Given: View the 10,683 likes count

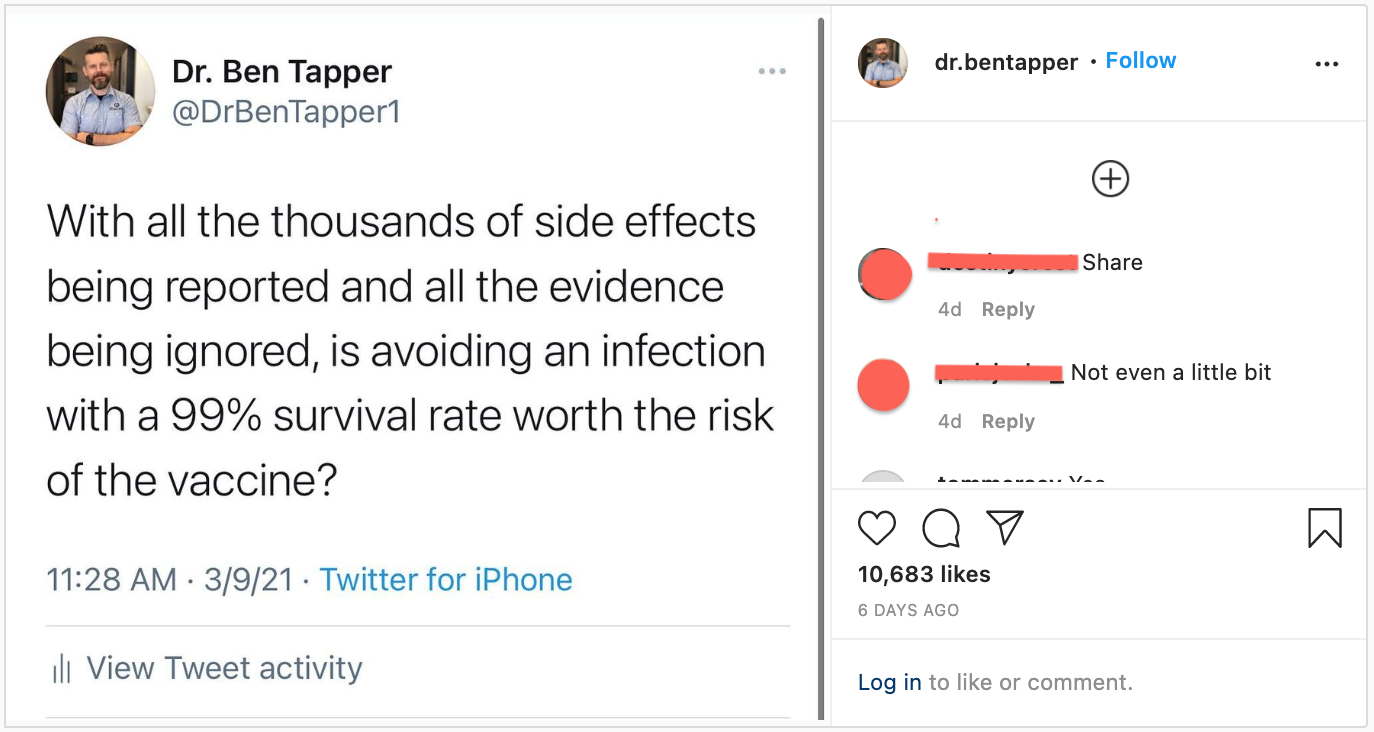Looking at the screenshot, I should [x=923, y=574].
